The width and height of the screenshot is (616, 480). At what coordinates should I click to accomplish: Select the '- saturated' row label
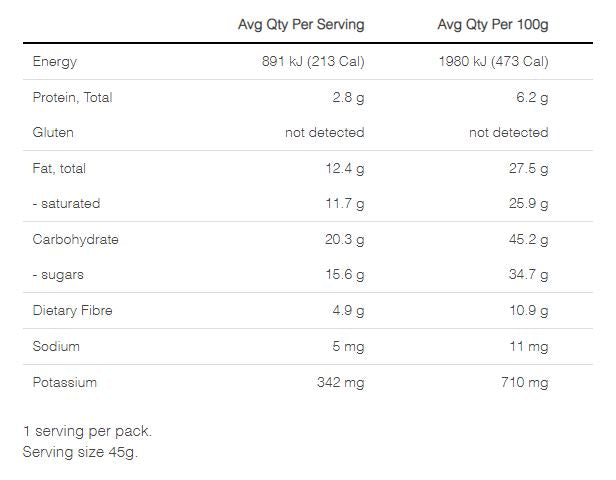click(x=67, y=203)
